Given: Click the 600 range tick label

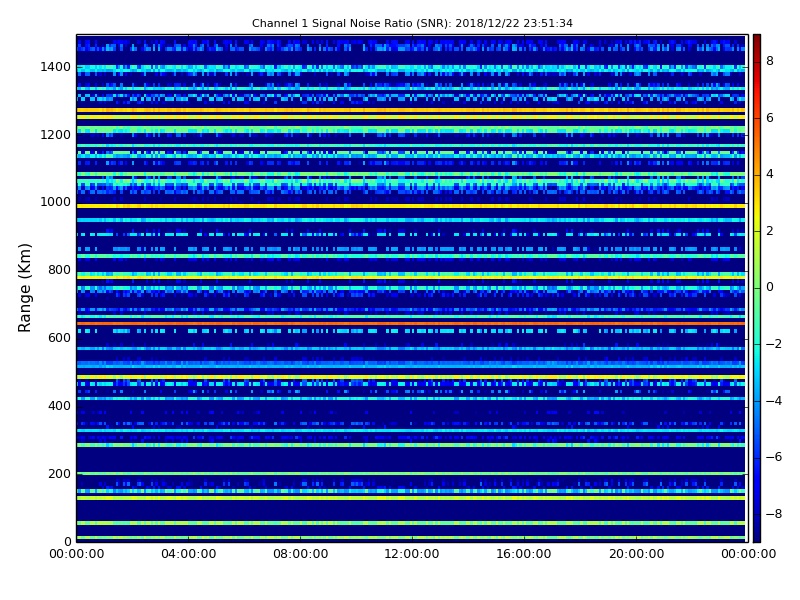Looking at the screenshot, I should point(59,338).
